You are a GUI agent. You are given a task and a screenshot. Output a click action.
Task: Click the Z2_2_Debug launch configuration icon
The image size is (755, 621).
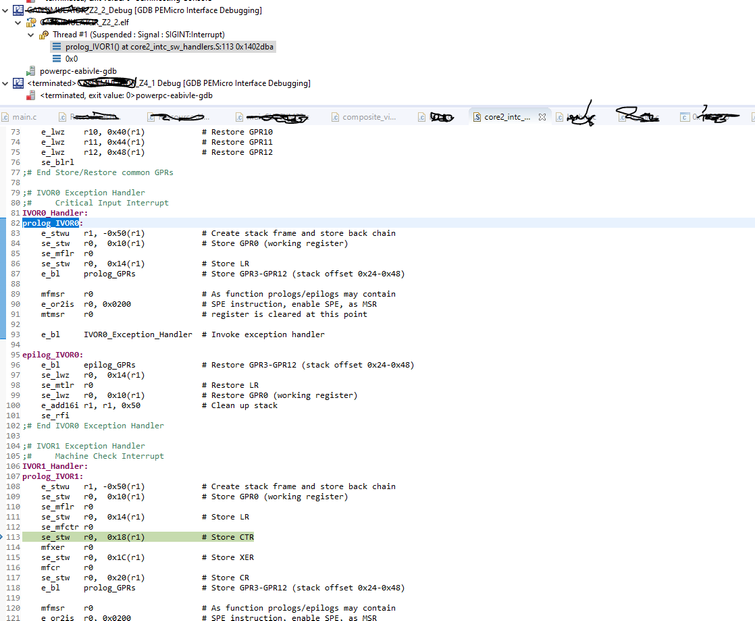tap(18, 10)
